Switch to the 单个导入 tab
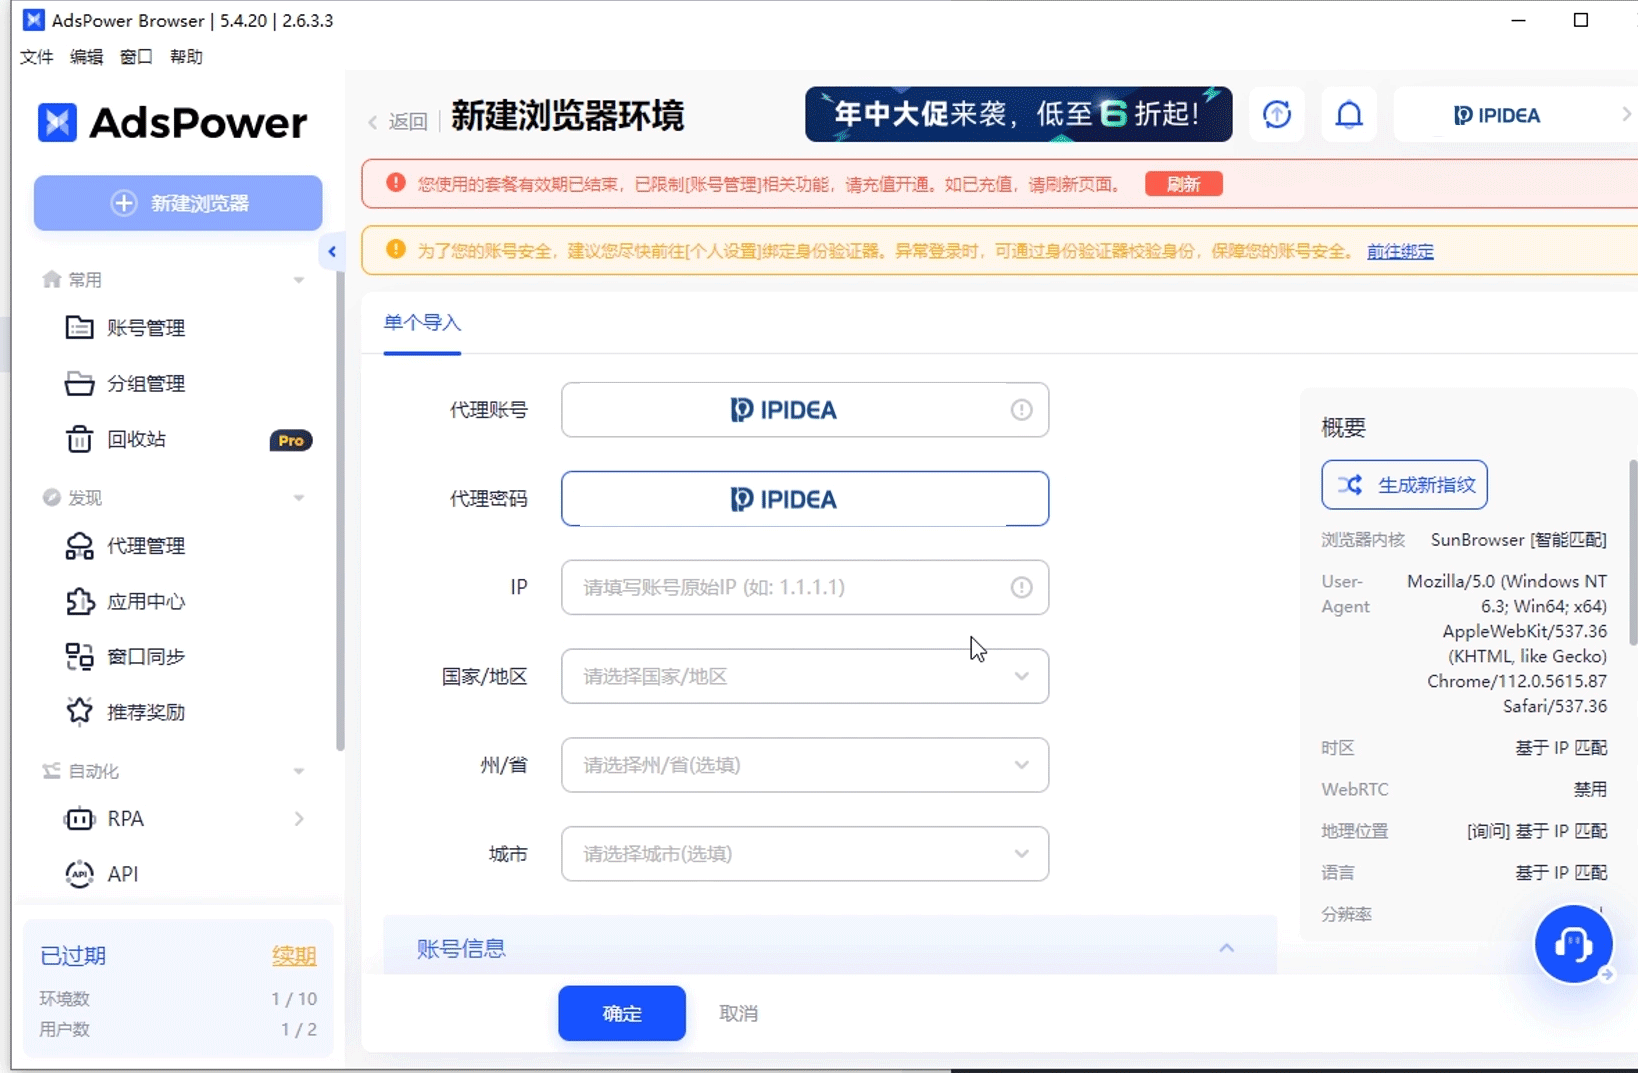This screenshot has width=1638, height=1073. [x=421, y=323]
